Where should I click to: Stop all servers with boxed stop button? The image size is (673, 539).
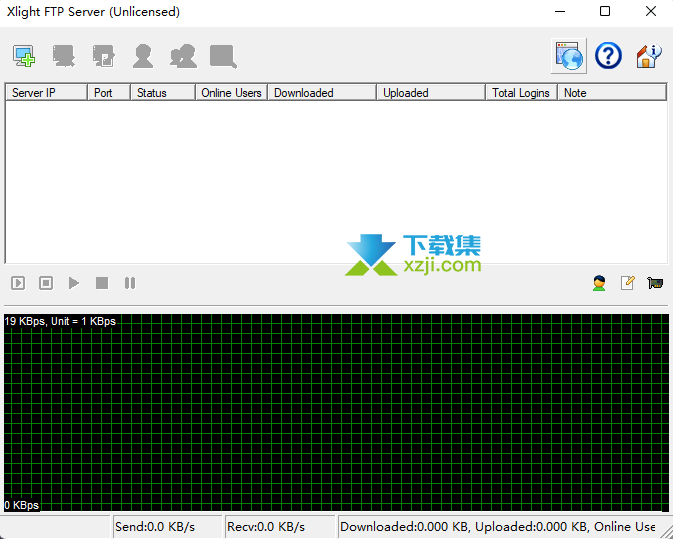[x=46, y=283]
